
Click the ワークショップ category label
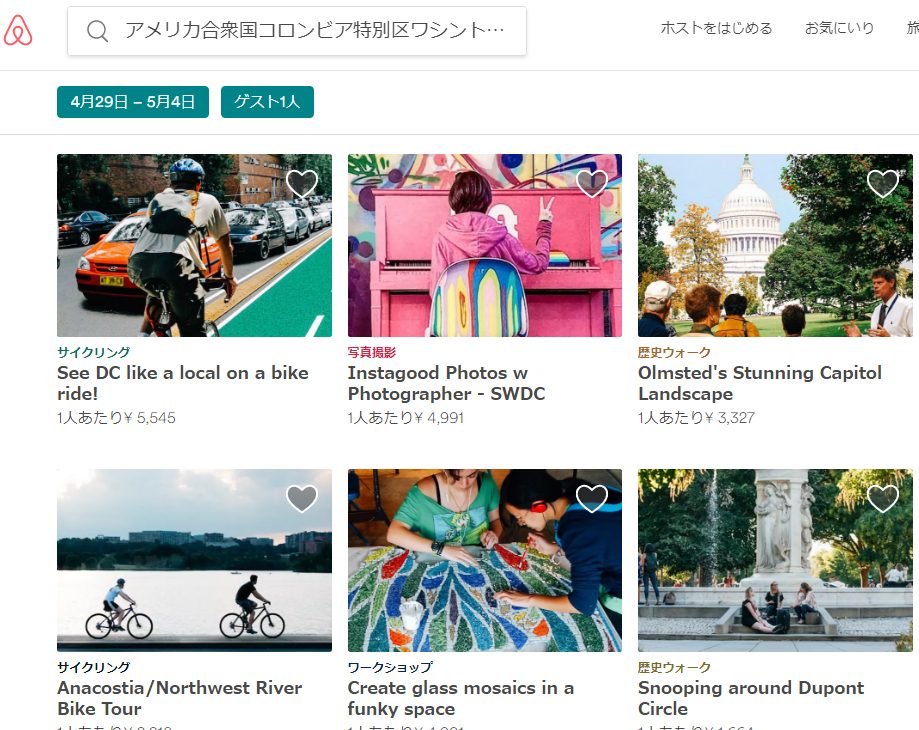390,667
